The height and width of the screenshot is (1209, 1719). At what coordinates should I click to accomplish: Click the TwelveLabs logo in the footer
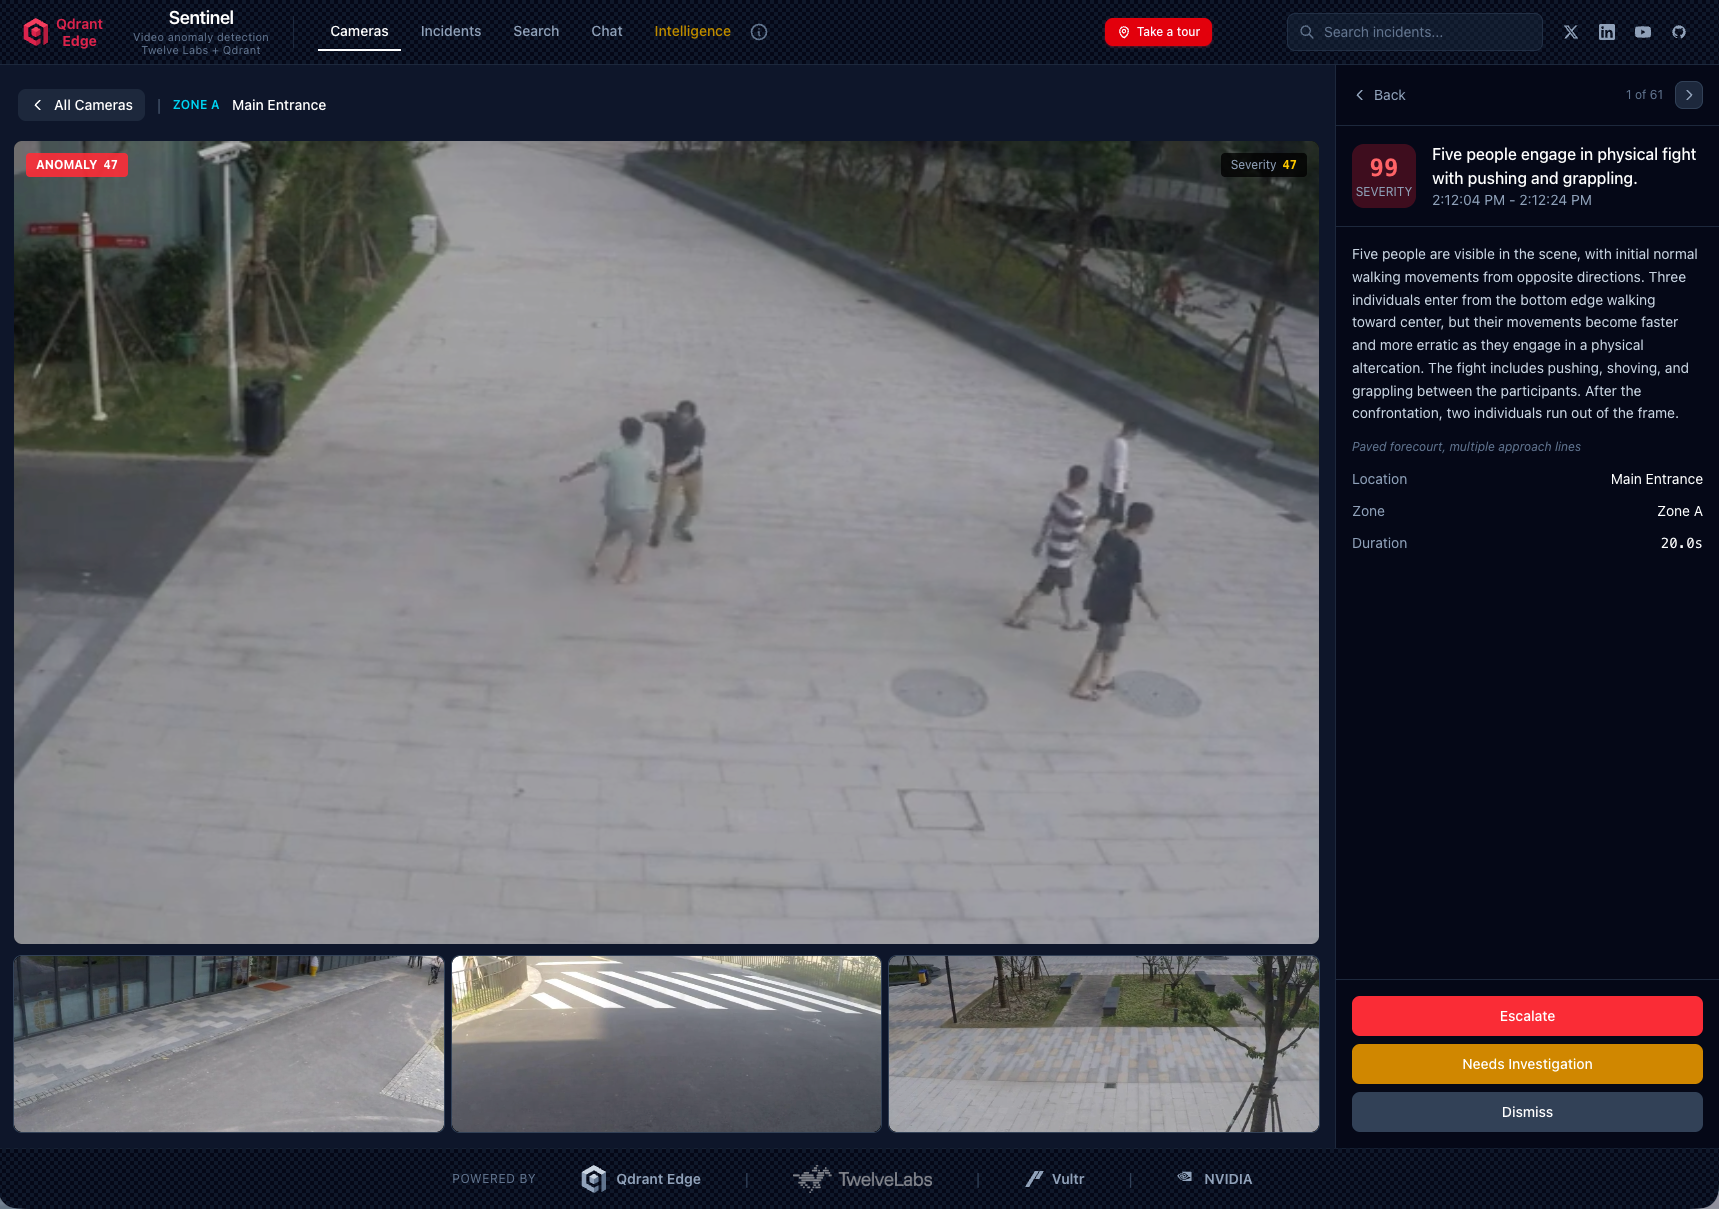(862, 1178)
